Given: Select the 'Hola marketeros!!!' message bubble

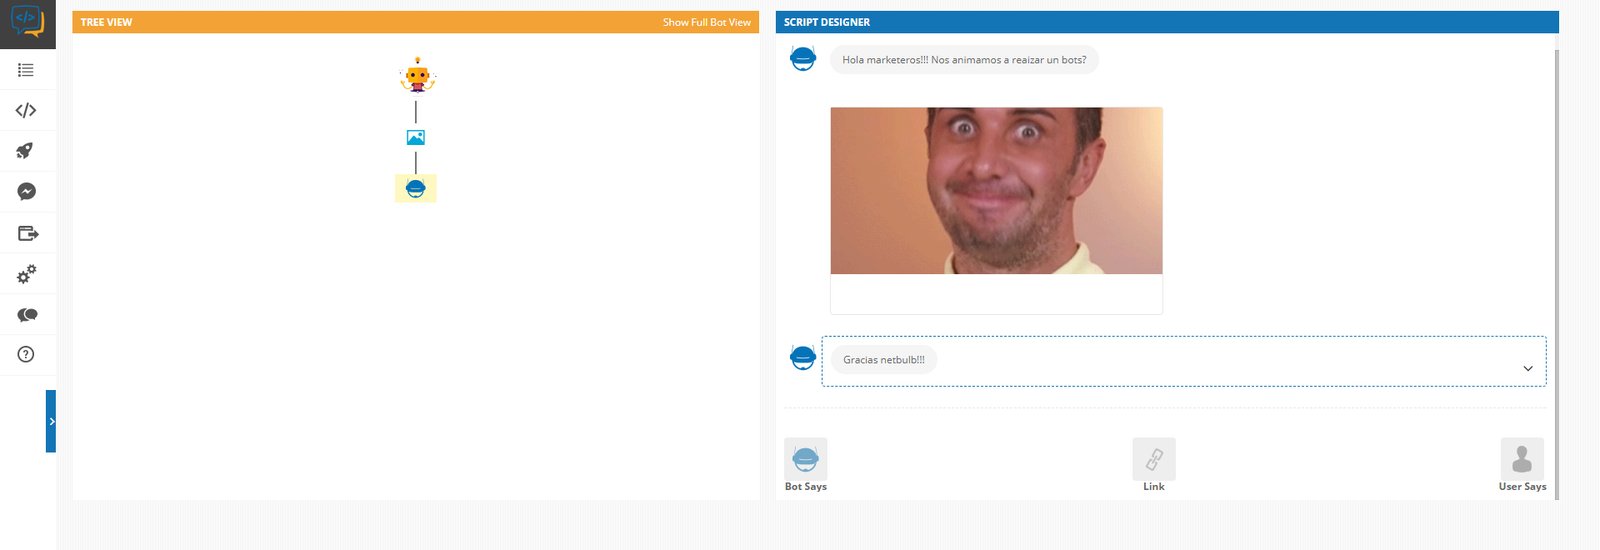Looking at the screenshot, I should point(964,60).
